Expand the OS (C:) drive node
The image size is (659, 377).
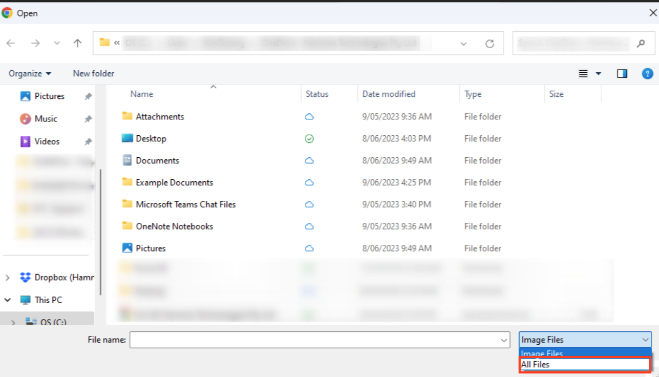tap(13, 323)
